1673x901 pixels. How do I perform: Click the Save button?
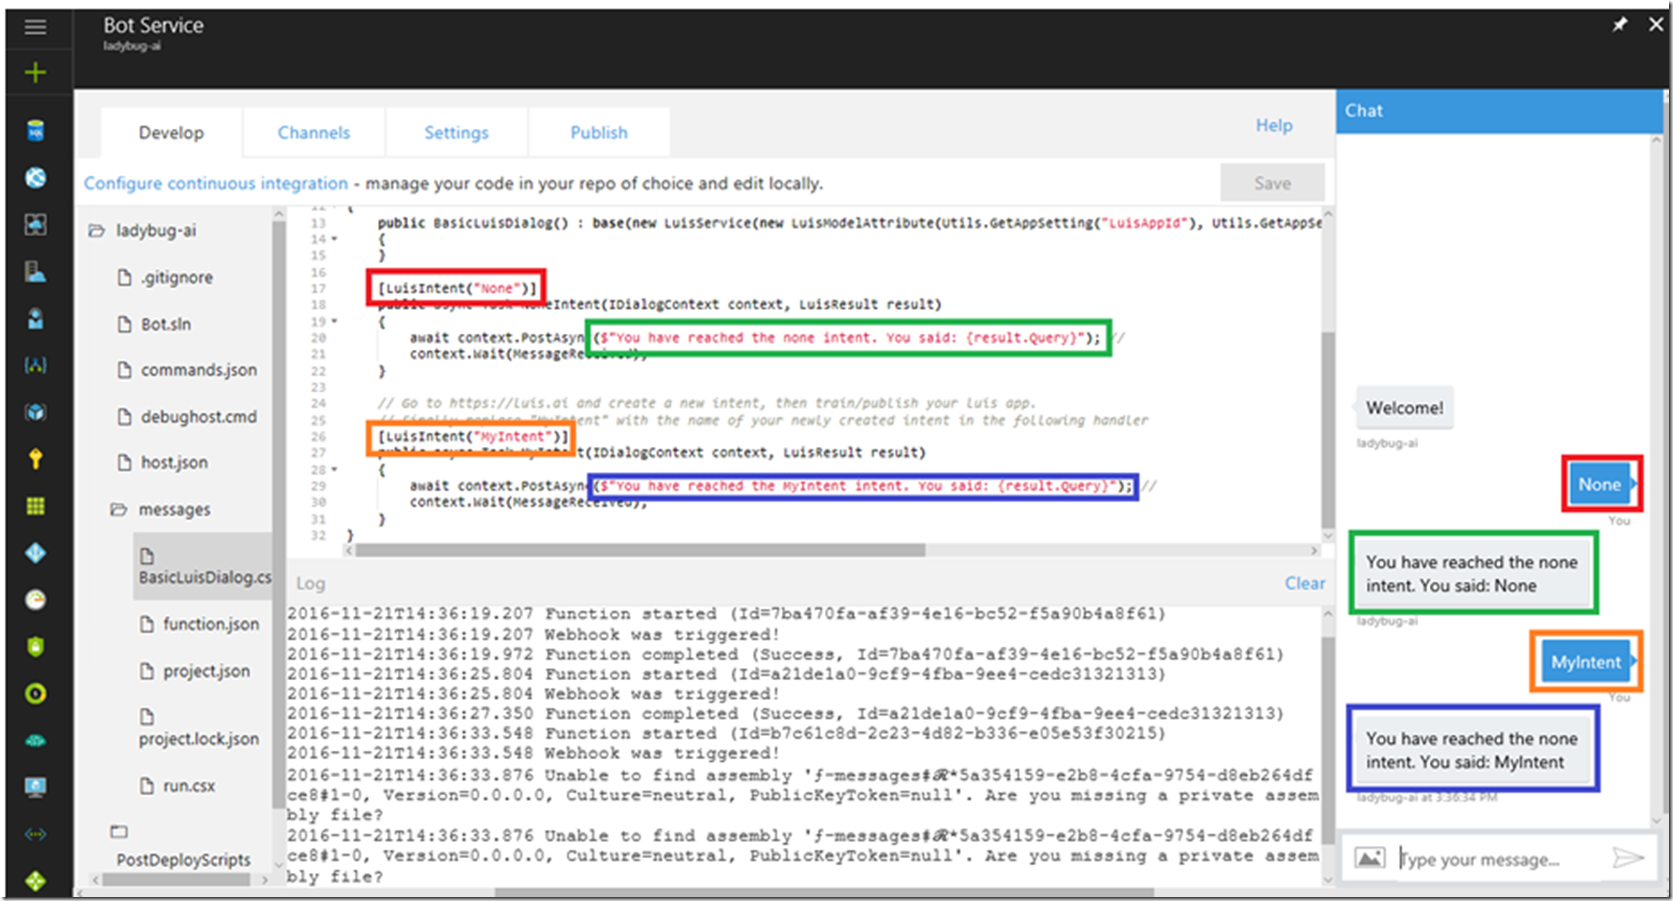click(x=1272, y=183)
